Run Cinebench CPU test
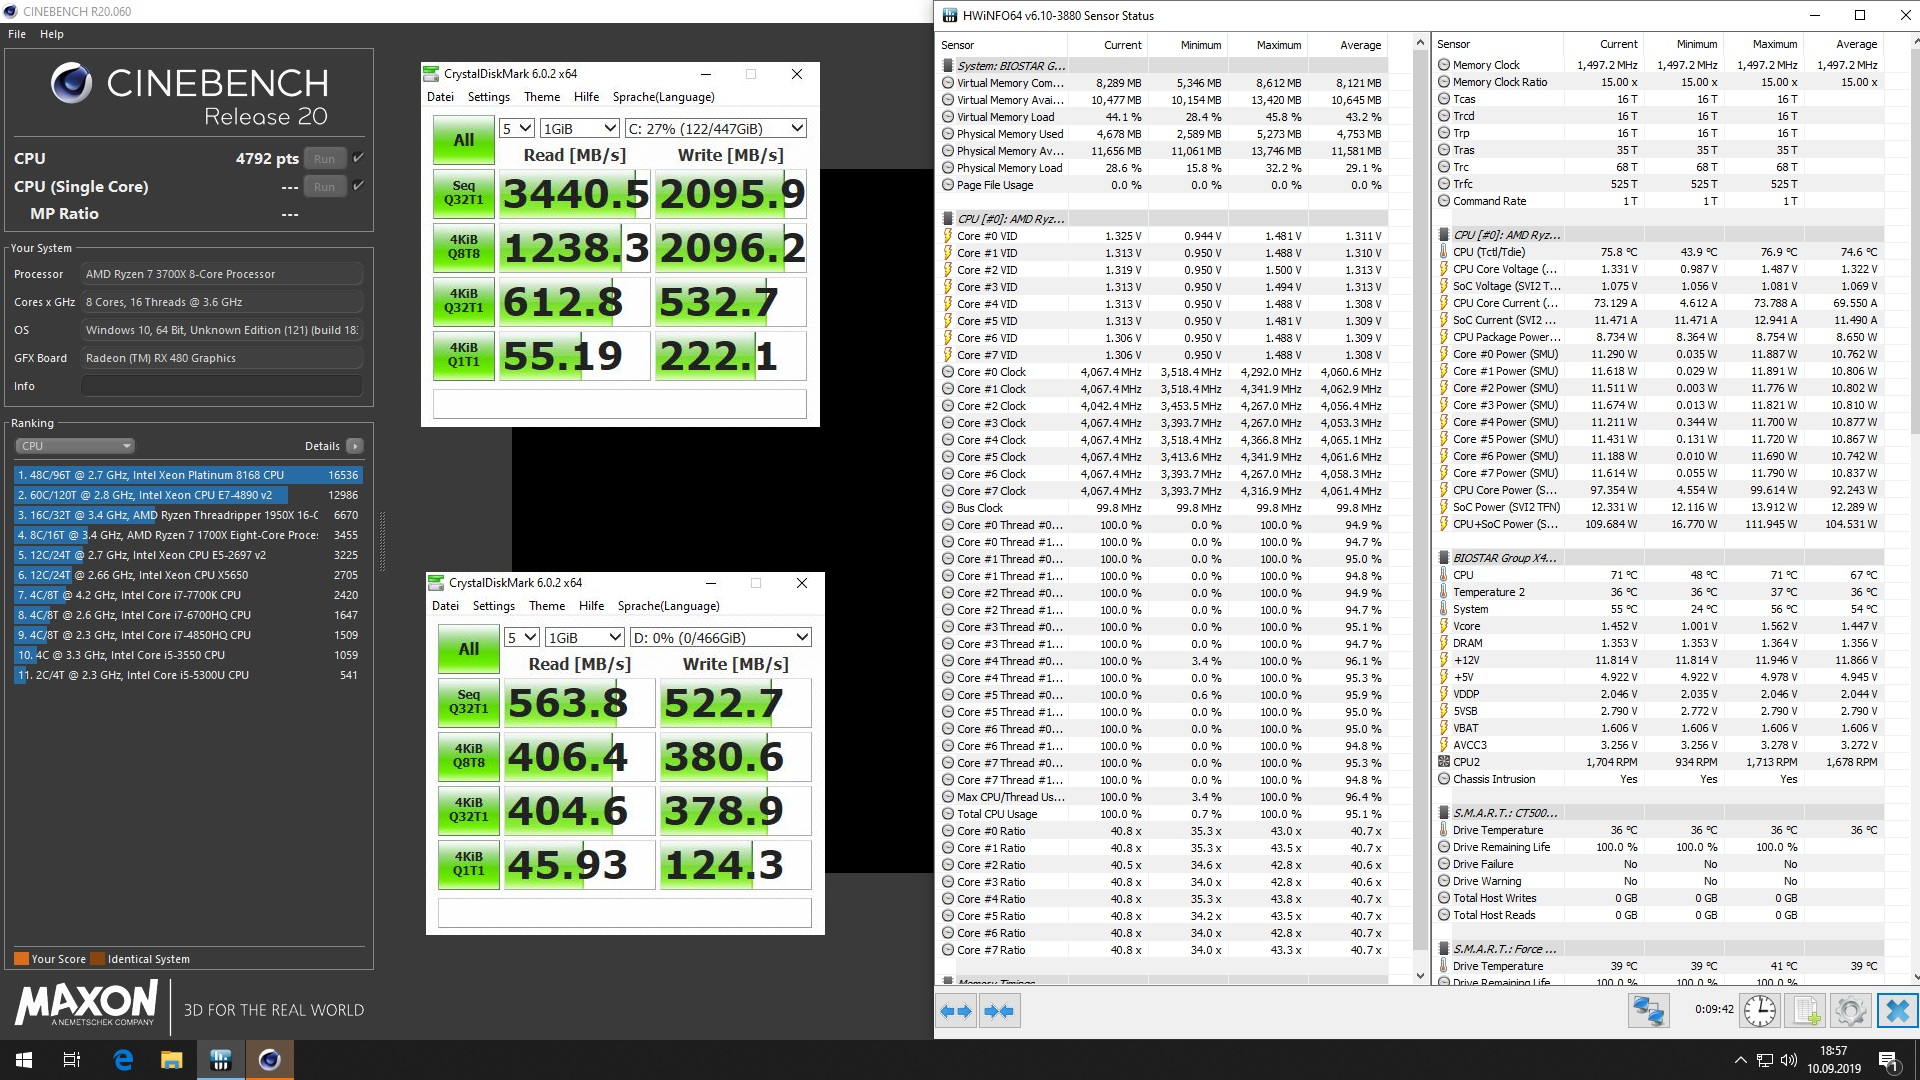Image resolution: width=1920 pixels, height=1080 pixels. coord(325,158)
